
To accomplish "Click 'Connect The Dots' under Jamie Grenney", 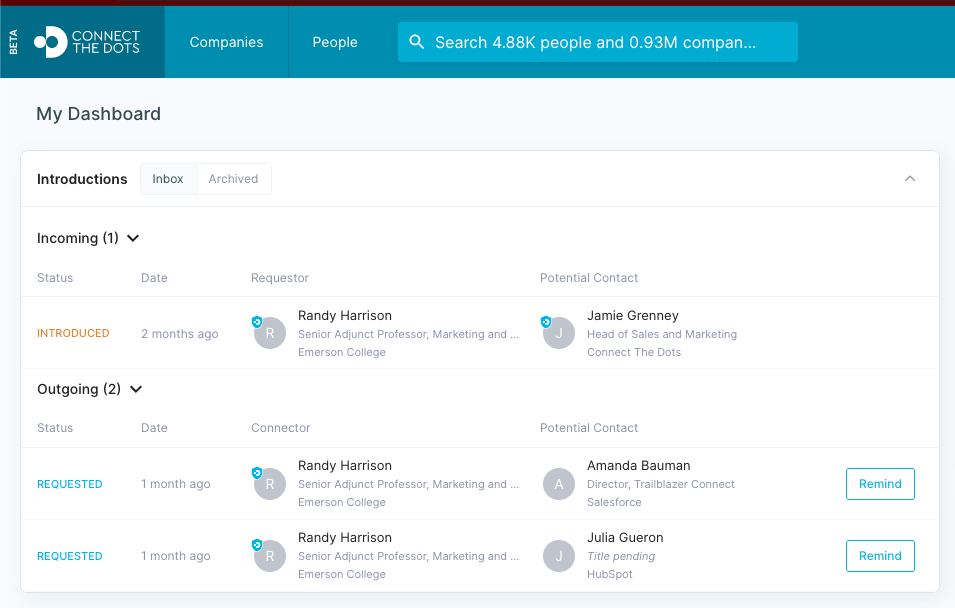I will (633, 352).
